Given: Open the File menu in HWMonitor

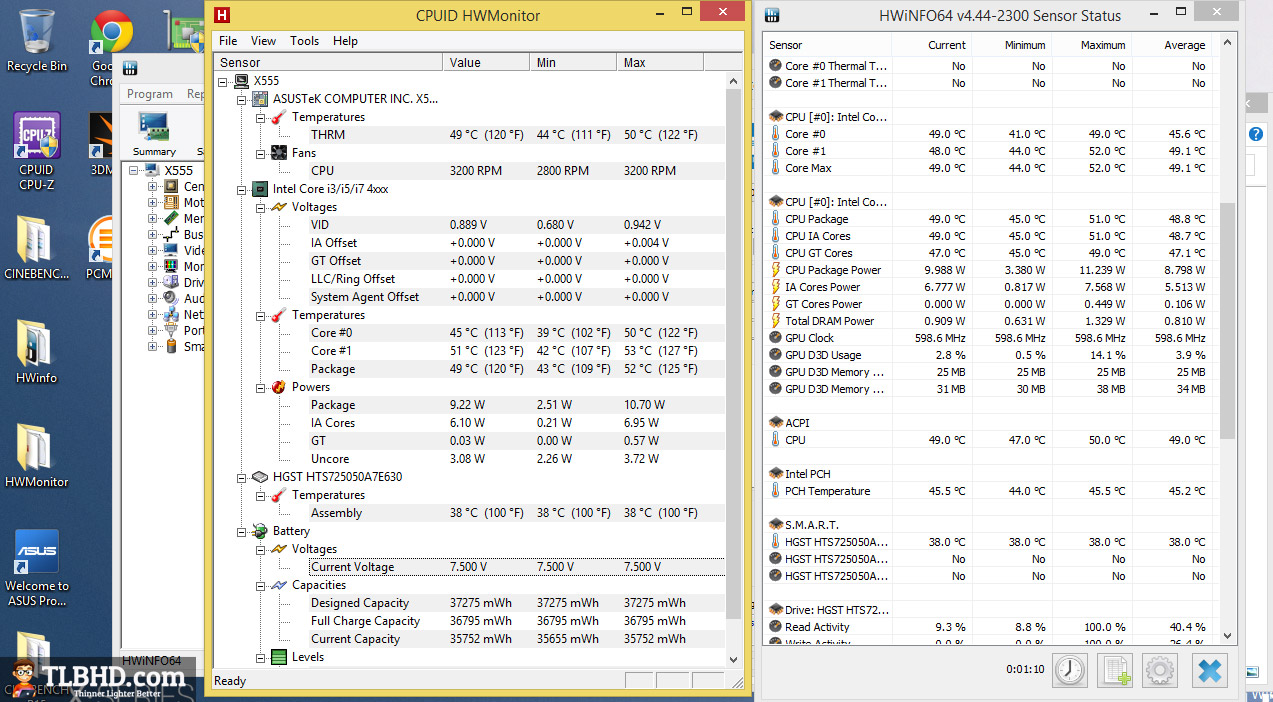Looking at the screenshot, I should point(228,41).
